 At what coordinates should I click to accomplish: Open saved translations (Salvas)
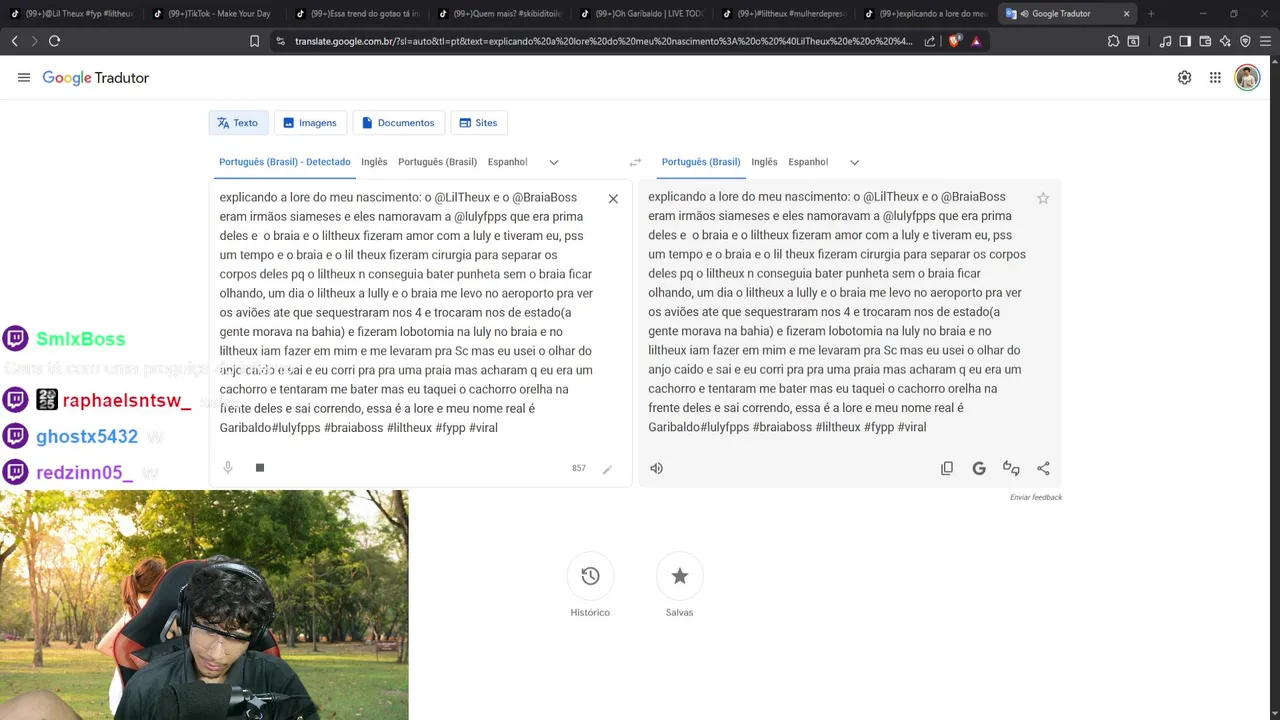tap(680, 576)
